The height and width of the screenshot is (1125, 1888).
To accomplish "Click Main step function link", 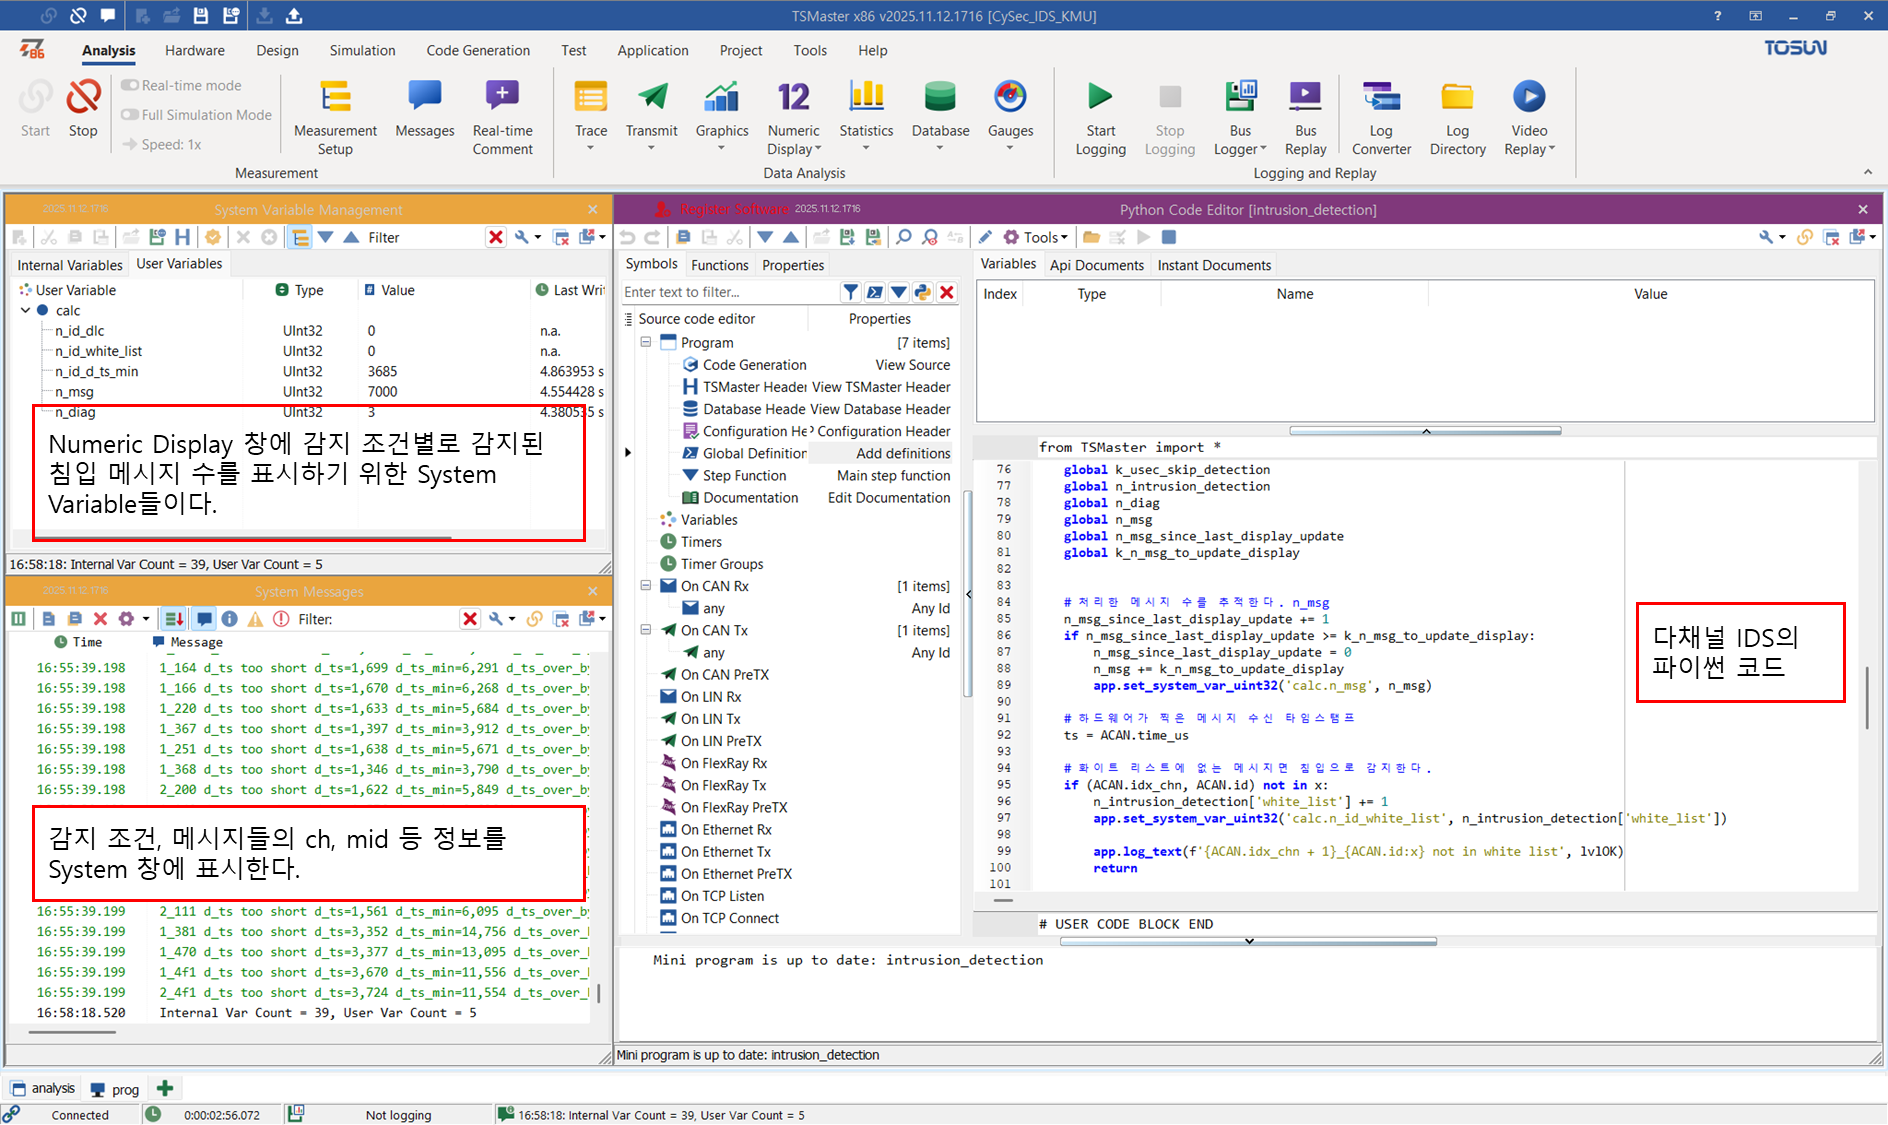I will (893, 475).
